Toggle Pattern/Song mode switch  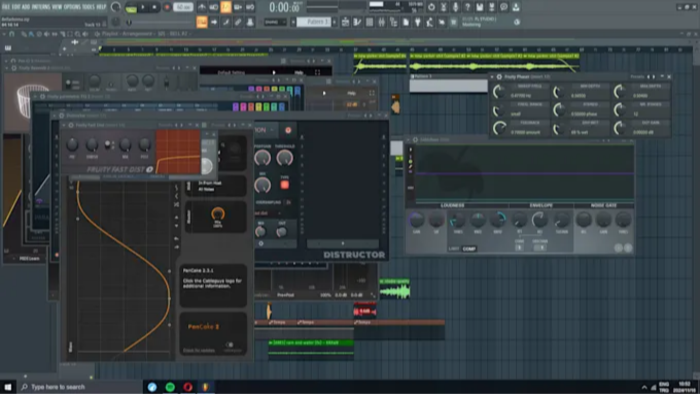[x=131, y=8]
